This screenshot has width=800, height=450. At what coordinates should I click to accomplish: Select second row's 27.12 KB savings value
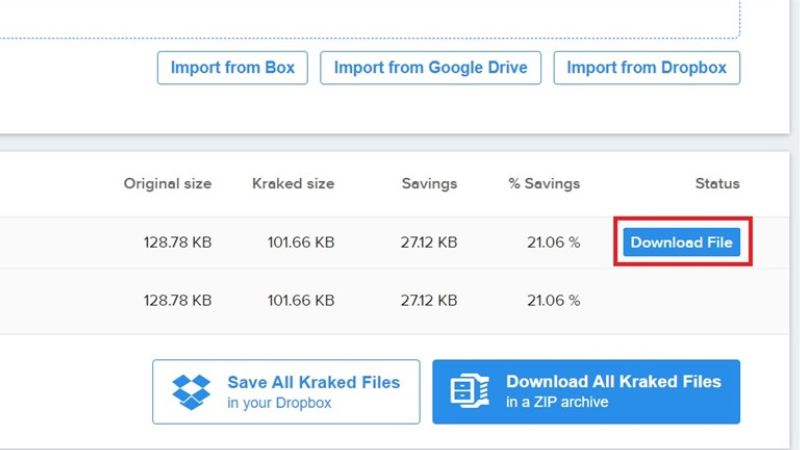coord(429,300)
